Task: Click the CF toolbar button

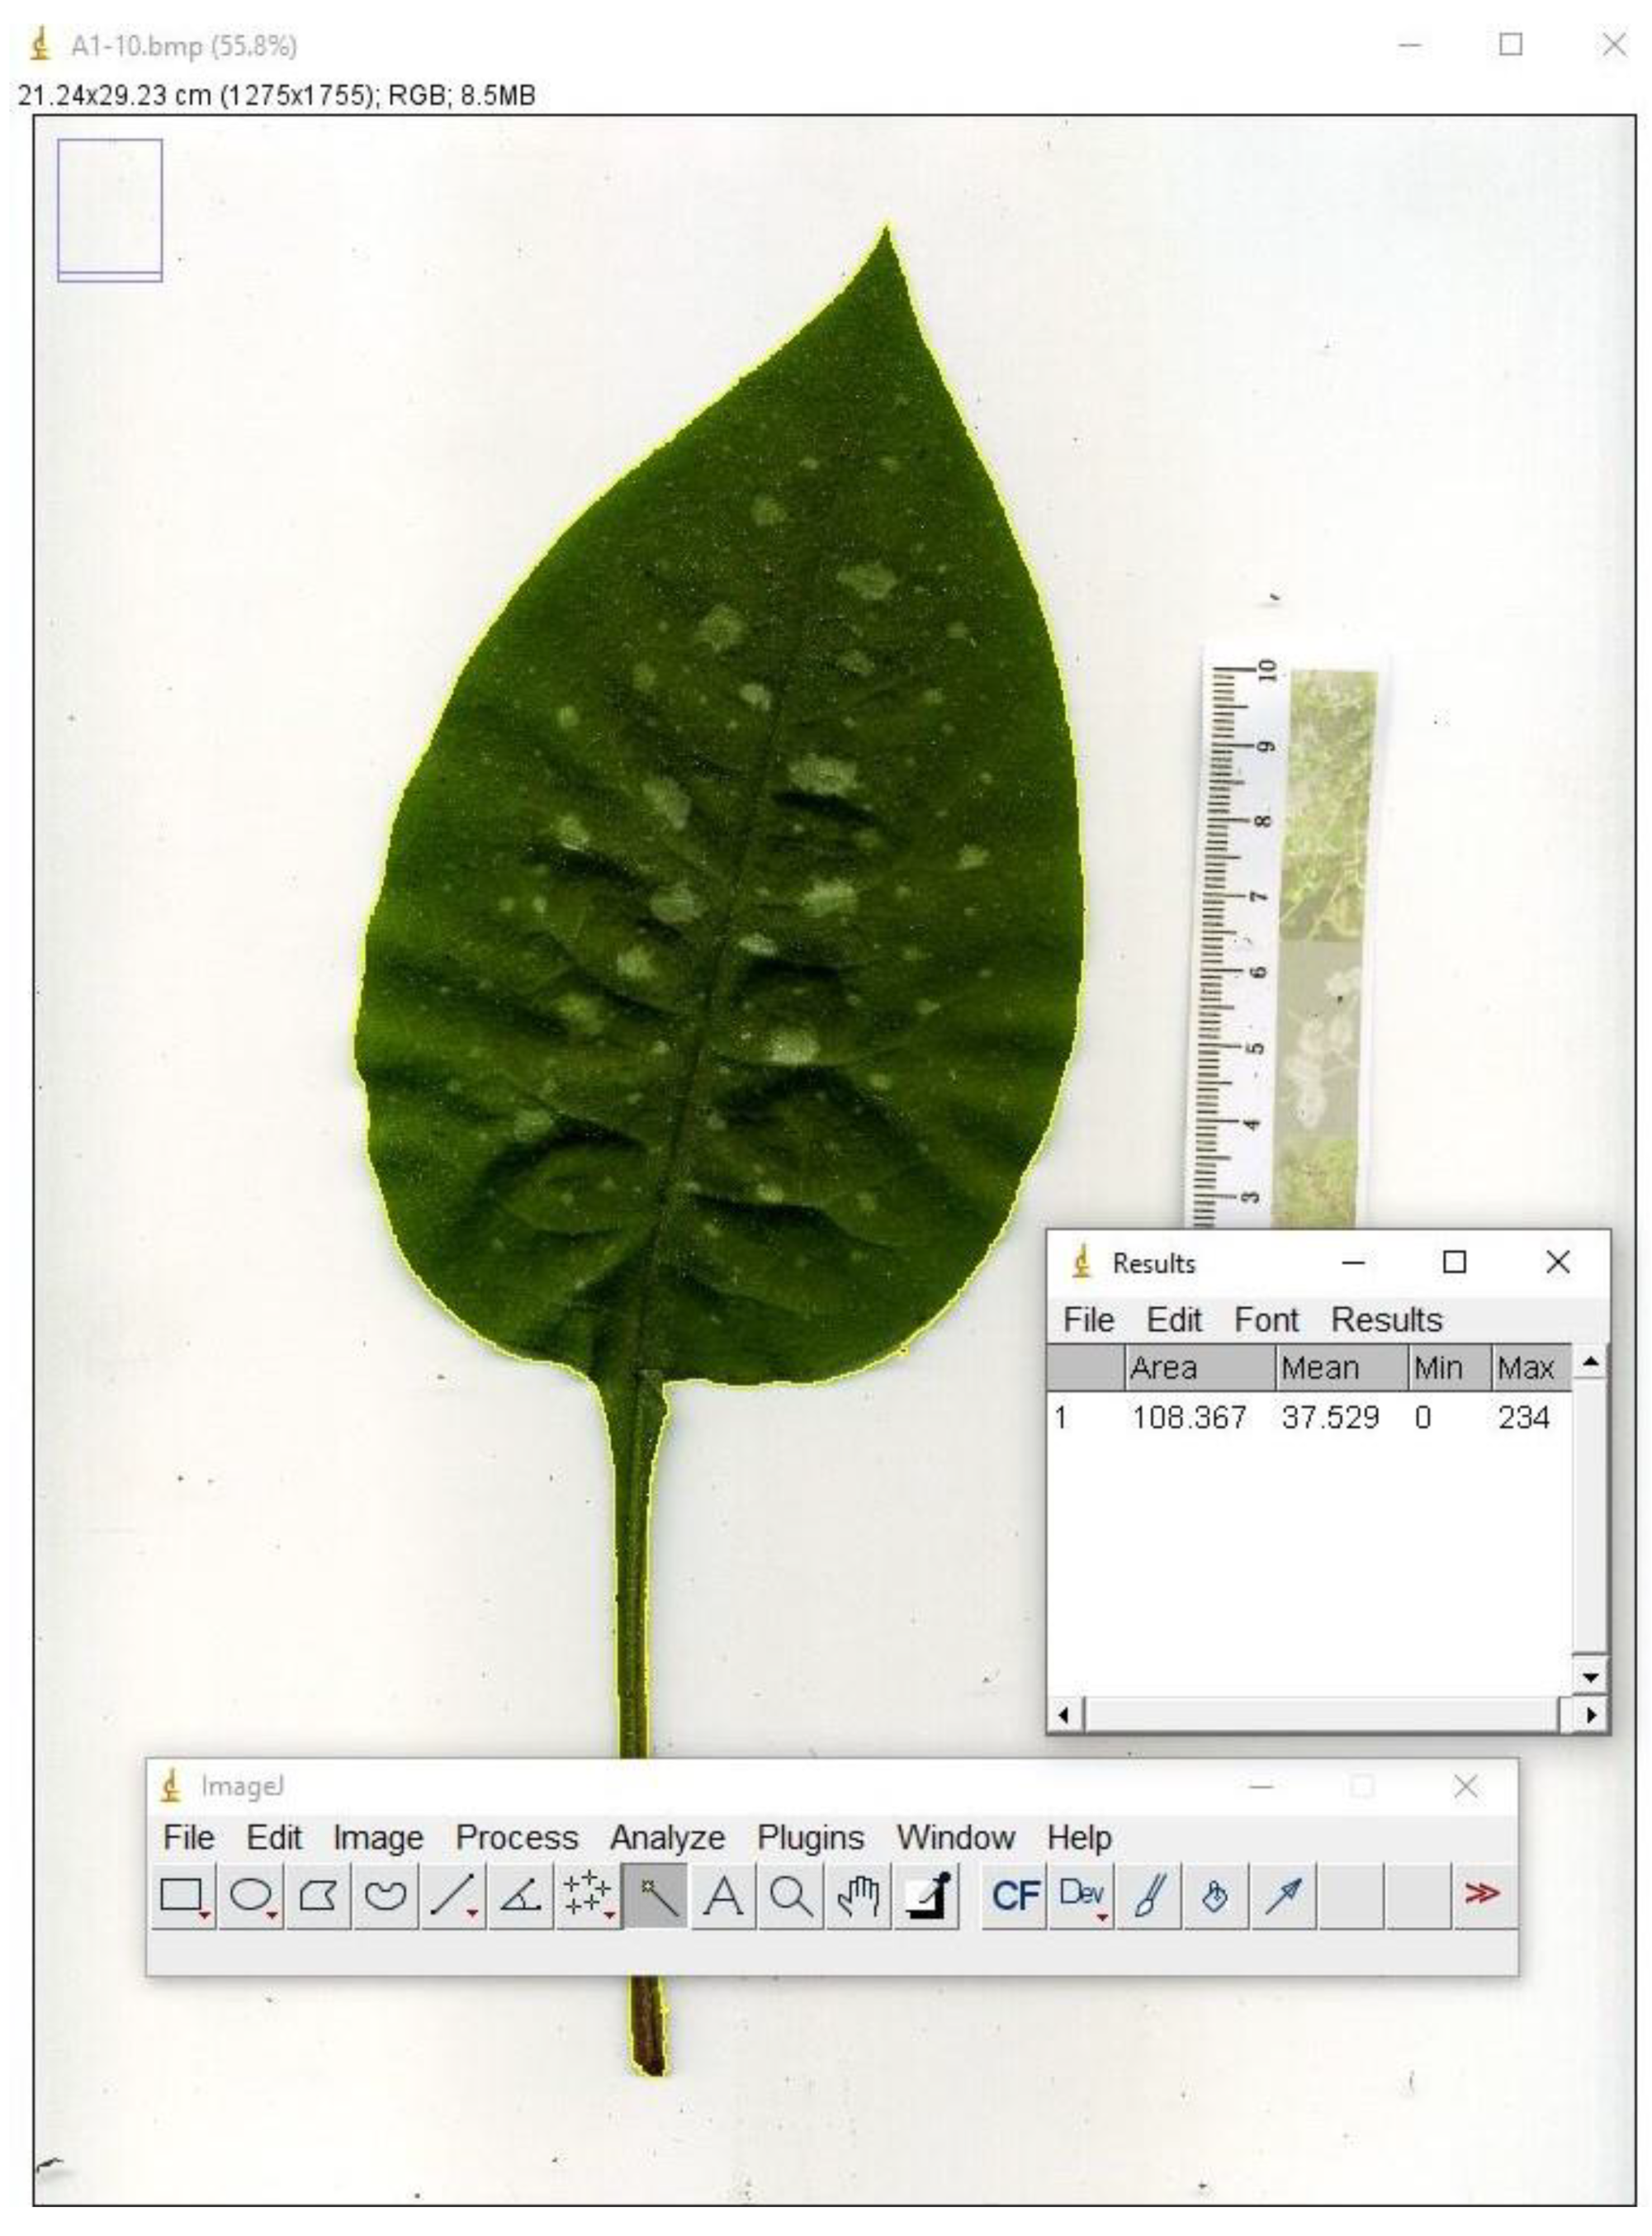Action: pyautogui.click(x=1015, y=1895)
